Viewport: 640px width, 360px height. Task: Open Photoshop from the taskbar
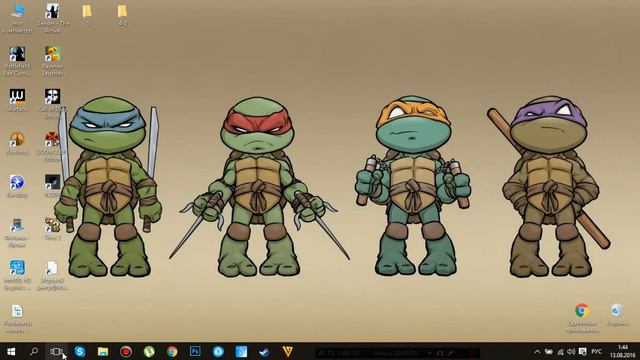coord(195,351)
